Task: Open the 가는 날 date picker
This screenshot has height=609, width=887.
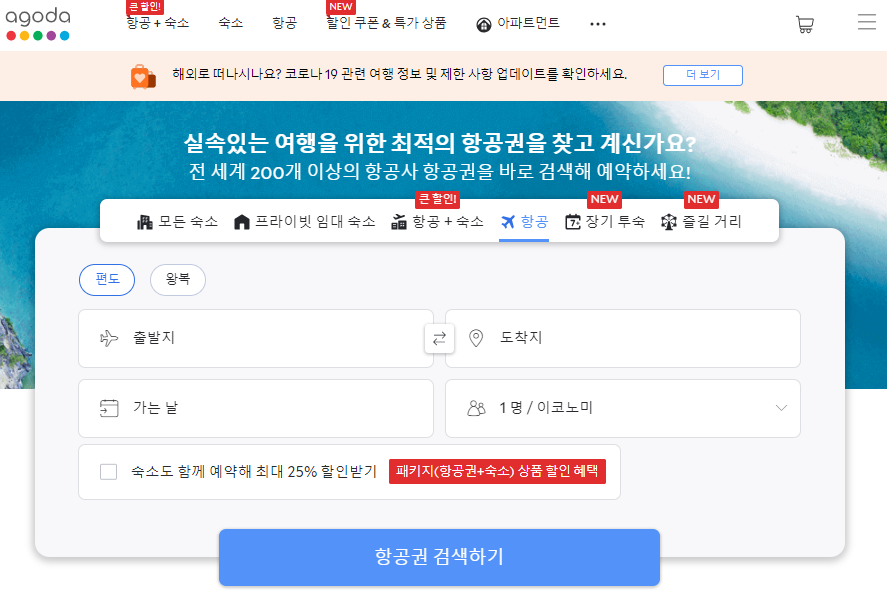Action: point(255,408)
